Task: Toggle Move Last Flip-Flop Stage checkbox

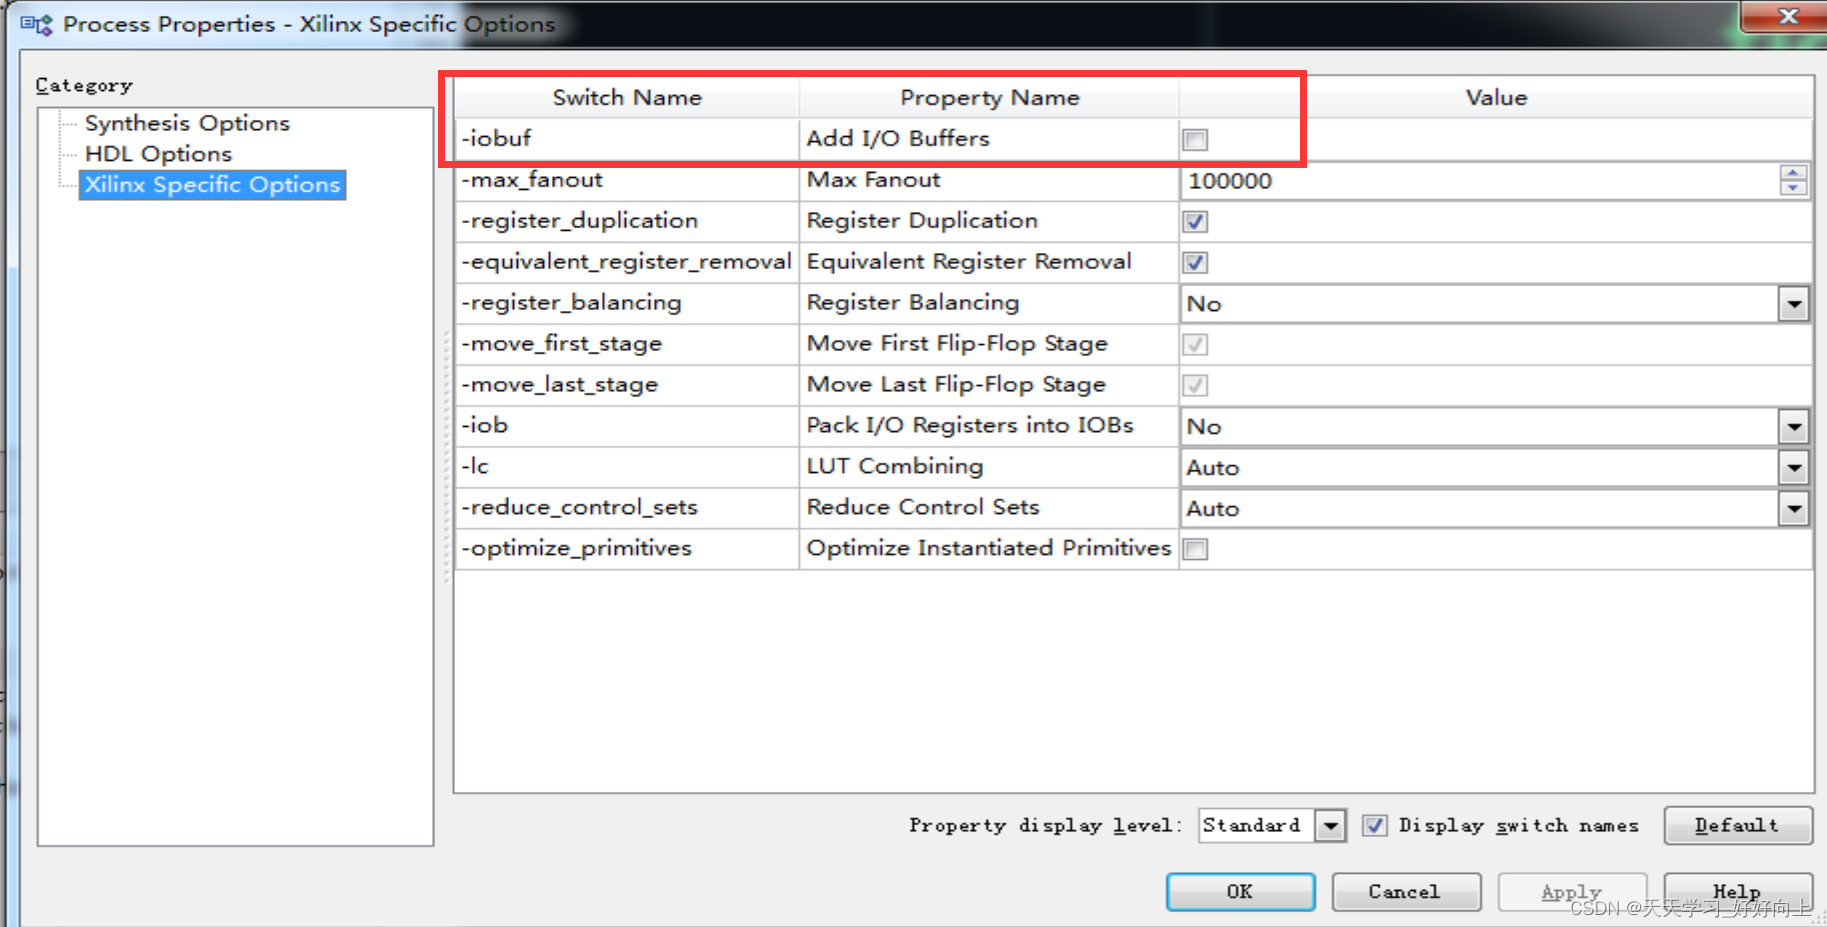Action: tap(1195, 386)
